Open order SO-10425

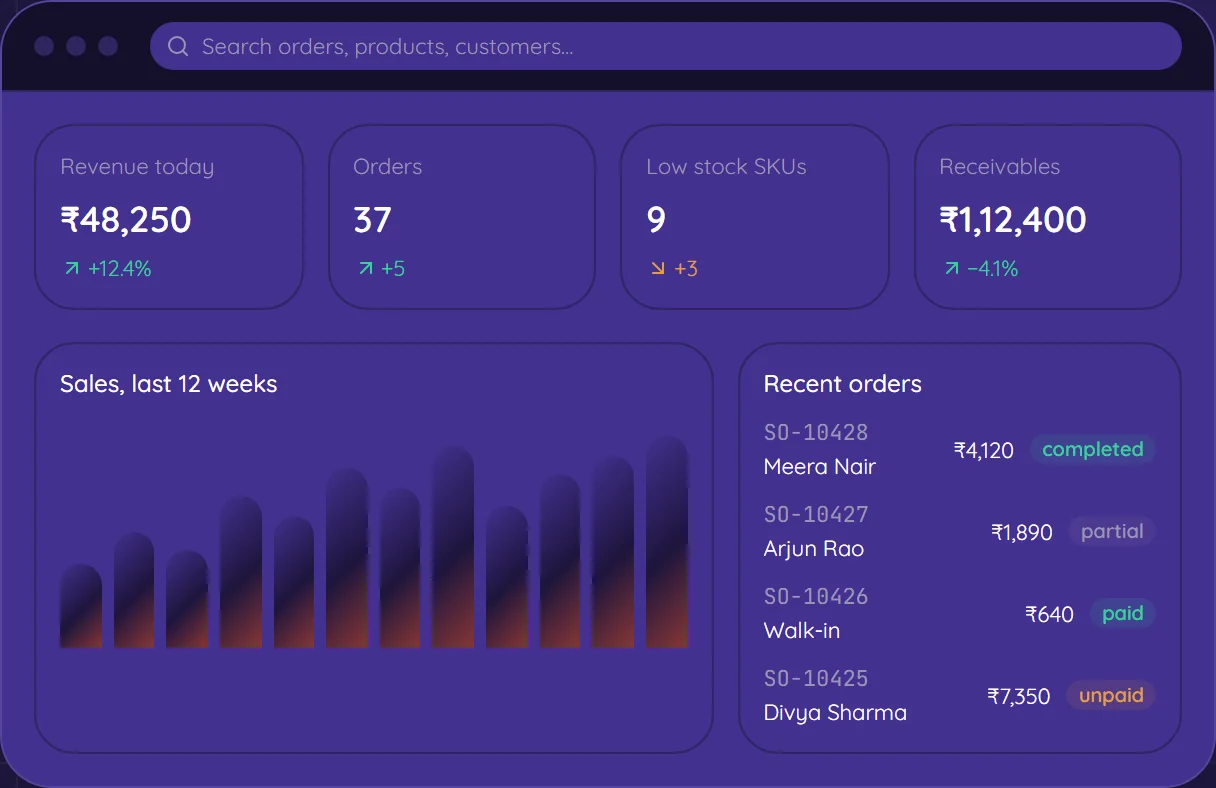pyautogui.click(x=816, y=678)
